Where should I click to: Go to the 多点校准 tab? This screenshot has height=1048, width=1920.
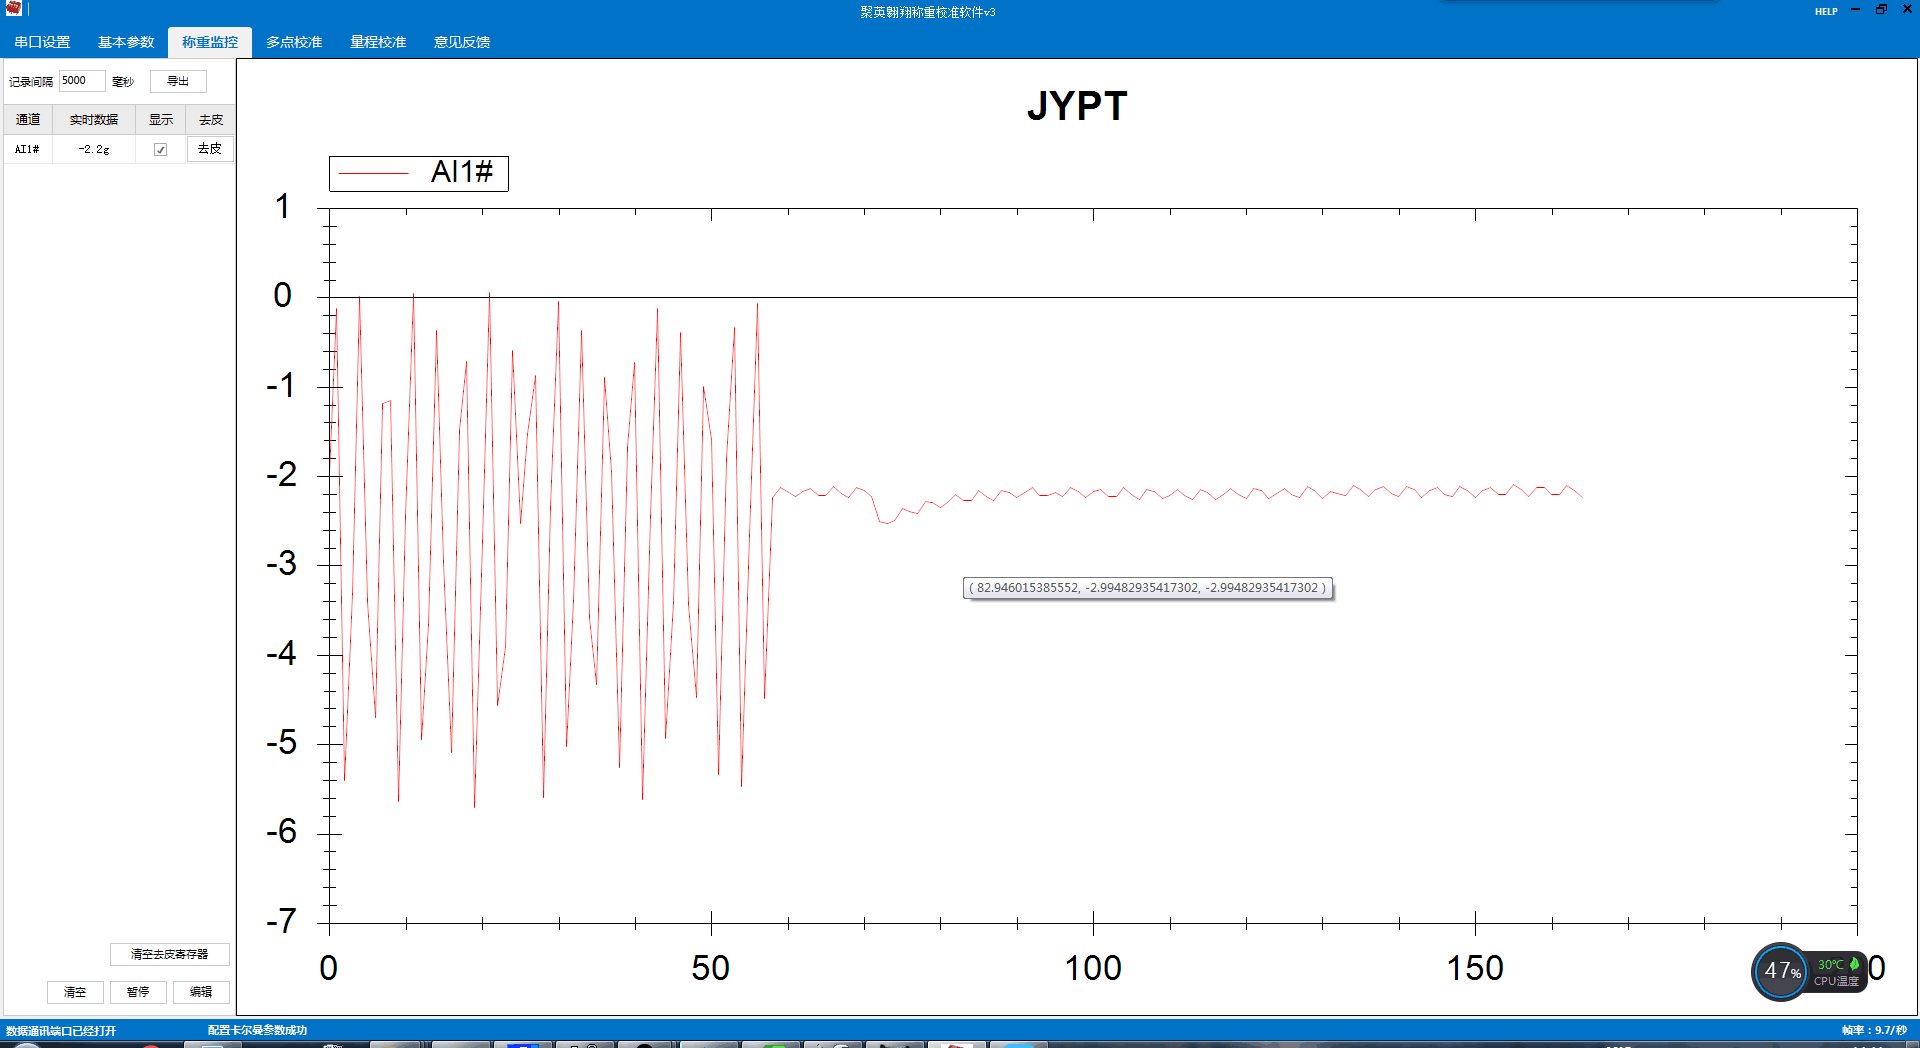294,42
